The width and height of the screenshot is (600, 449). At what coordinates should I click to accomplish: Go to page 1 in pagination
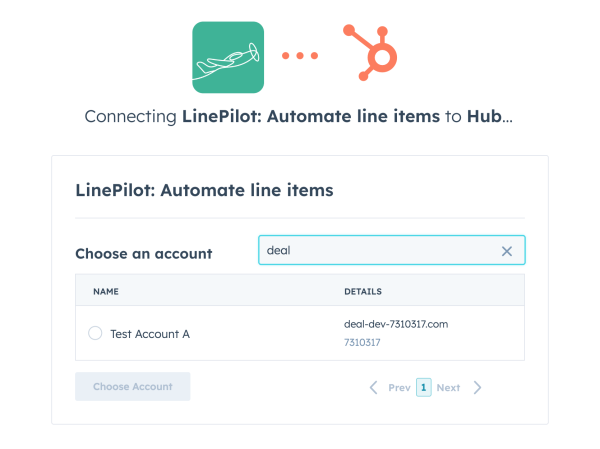pyautogui.click(x=424, y=387)
